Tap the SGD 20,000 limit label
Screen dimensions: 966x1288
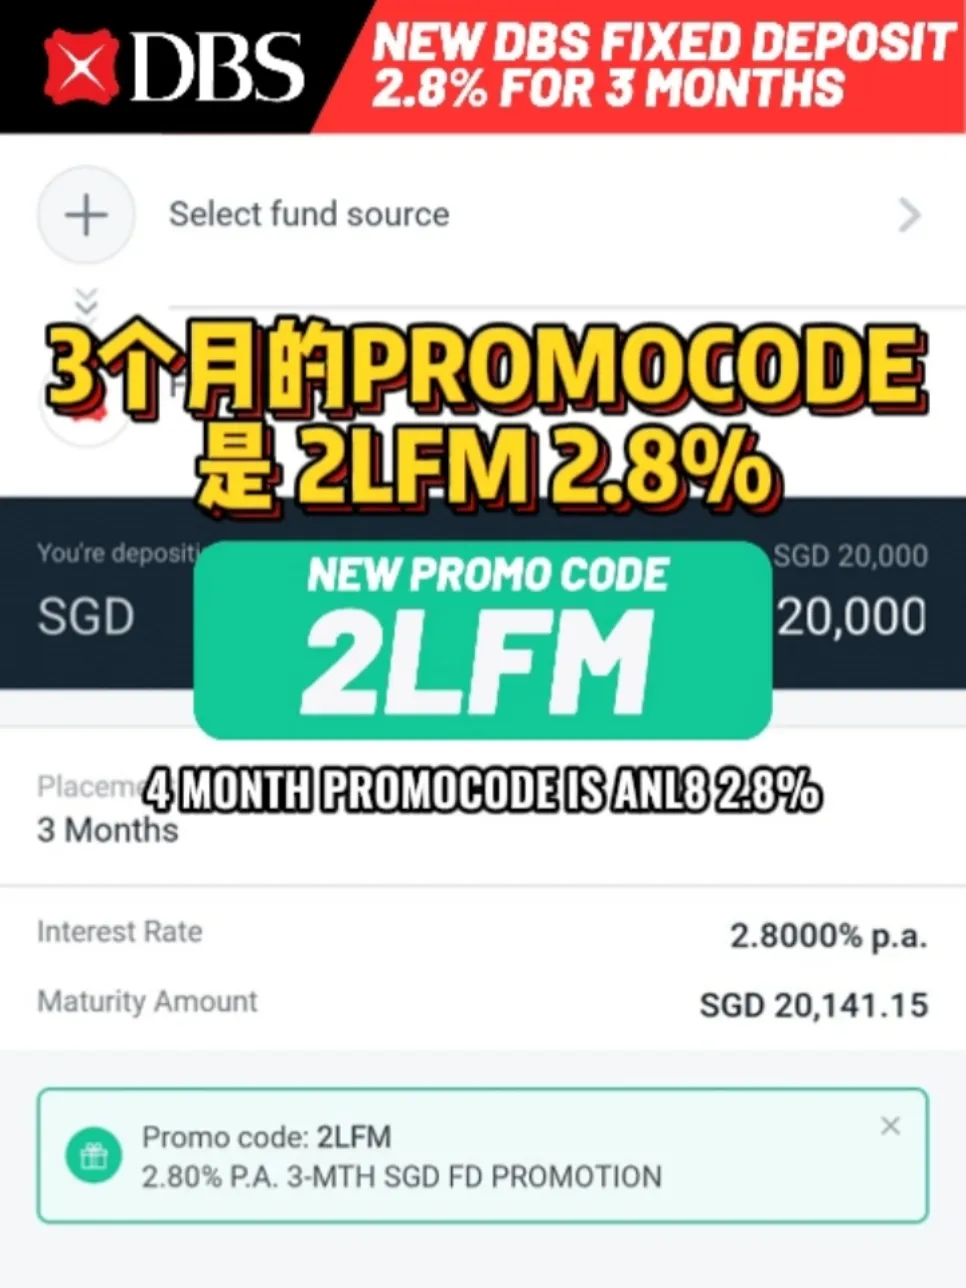coord(852,556)
